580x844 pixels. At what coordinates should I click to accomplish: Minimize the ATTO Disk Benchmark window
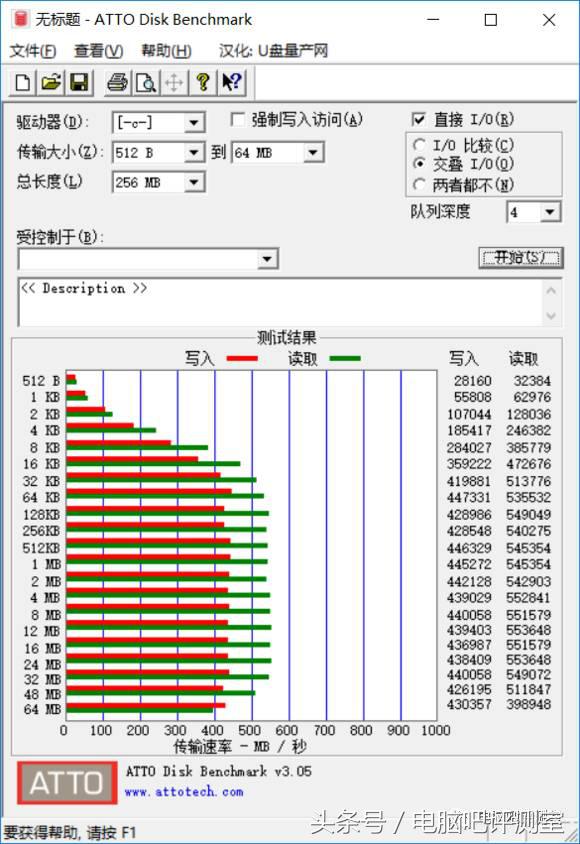[x=433, y=20]
